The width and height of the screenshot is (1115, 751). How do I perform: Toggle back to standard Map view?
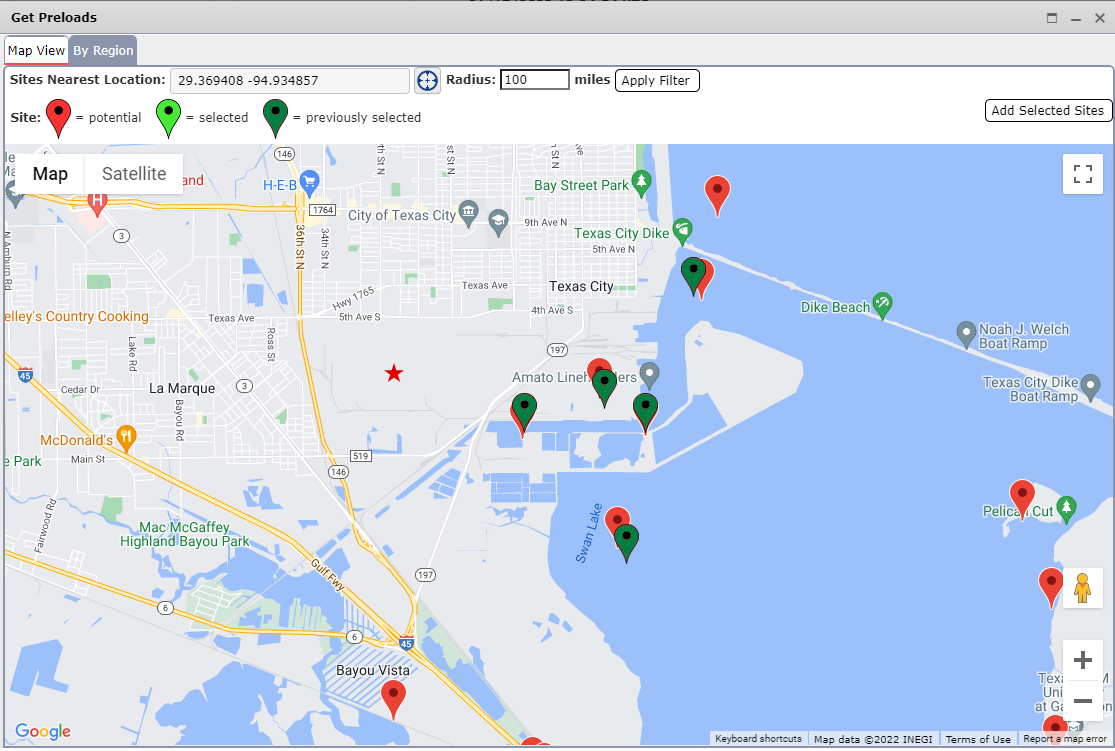click(49, 173)
